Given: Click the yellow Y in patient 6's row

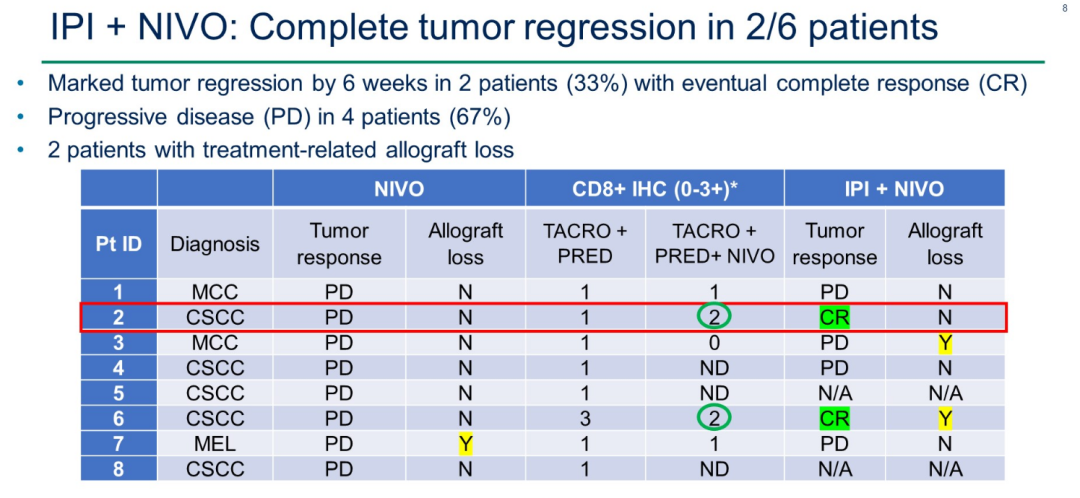Looking at the screenshot, I should tap(945, 418).
